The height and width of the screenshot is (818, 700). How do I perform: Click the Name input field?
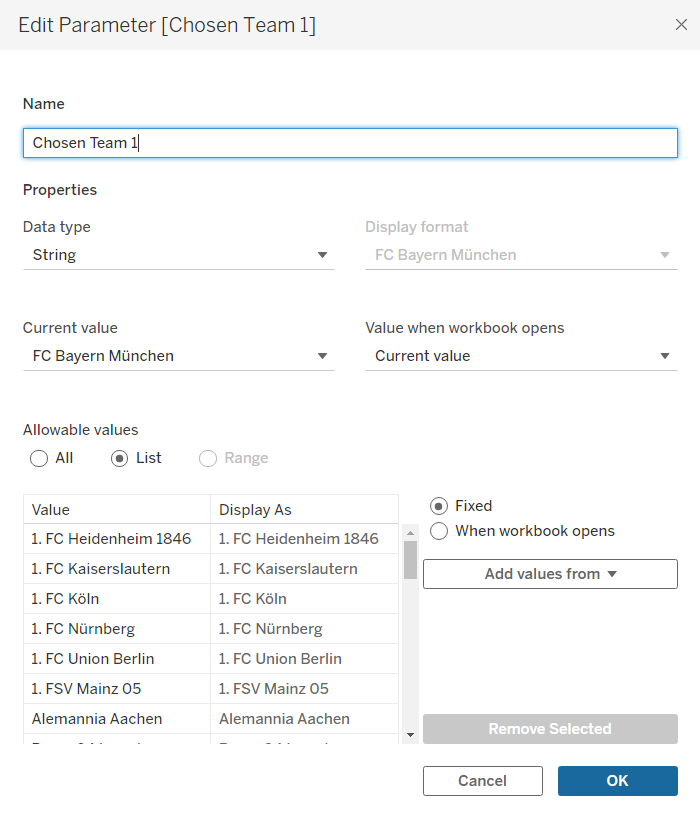point(350,143)
